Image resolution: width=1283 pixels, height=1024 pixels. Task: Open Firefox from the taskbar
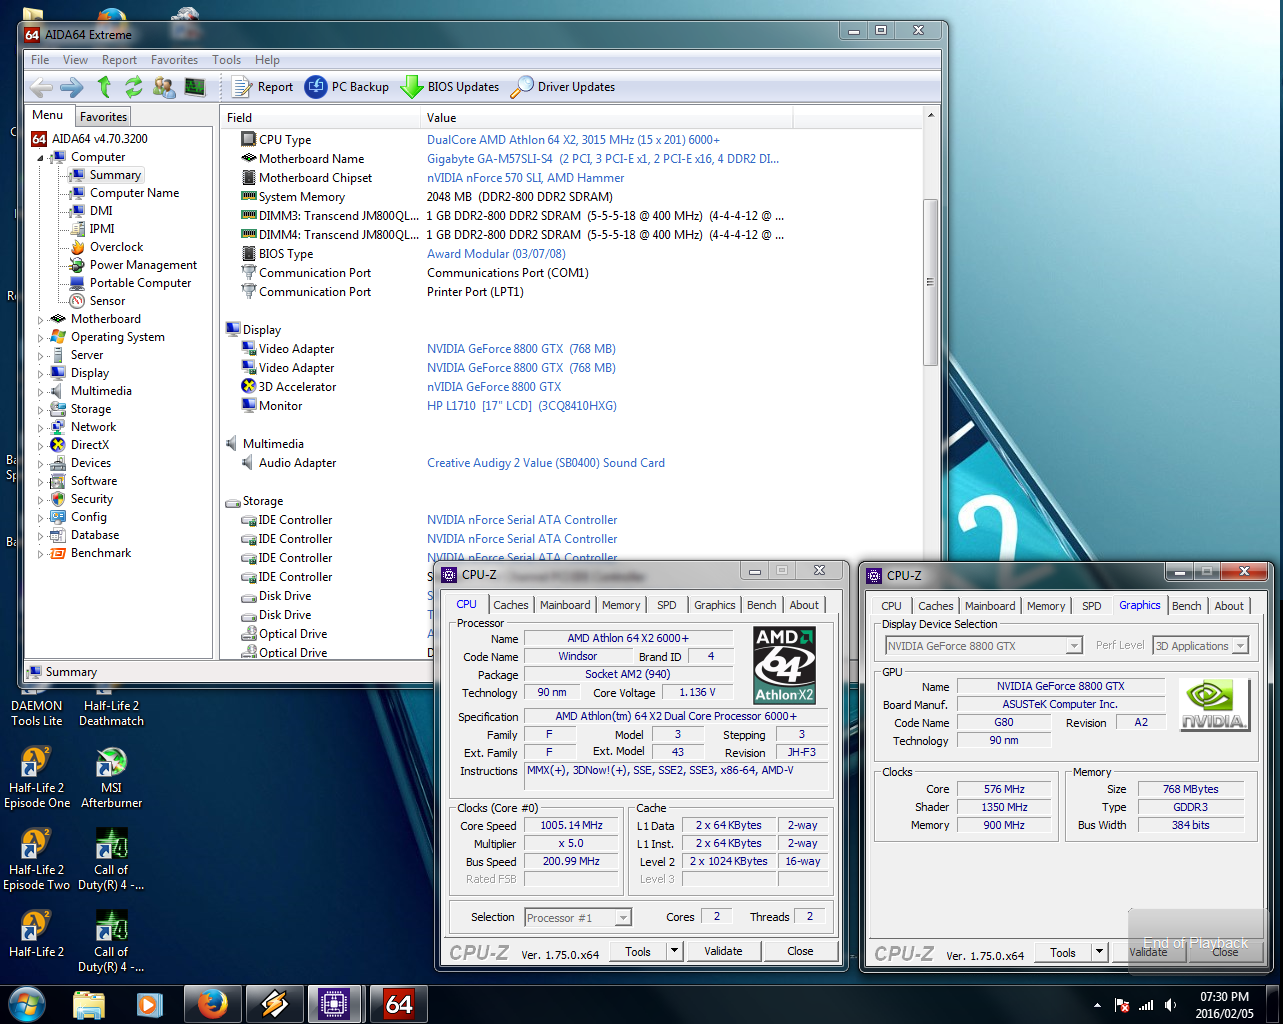point(212,1004)
